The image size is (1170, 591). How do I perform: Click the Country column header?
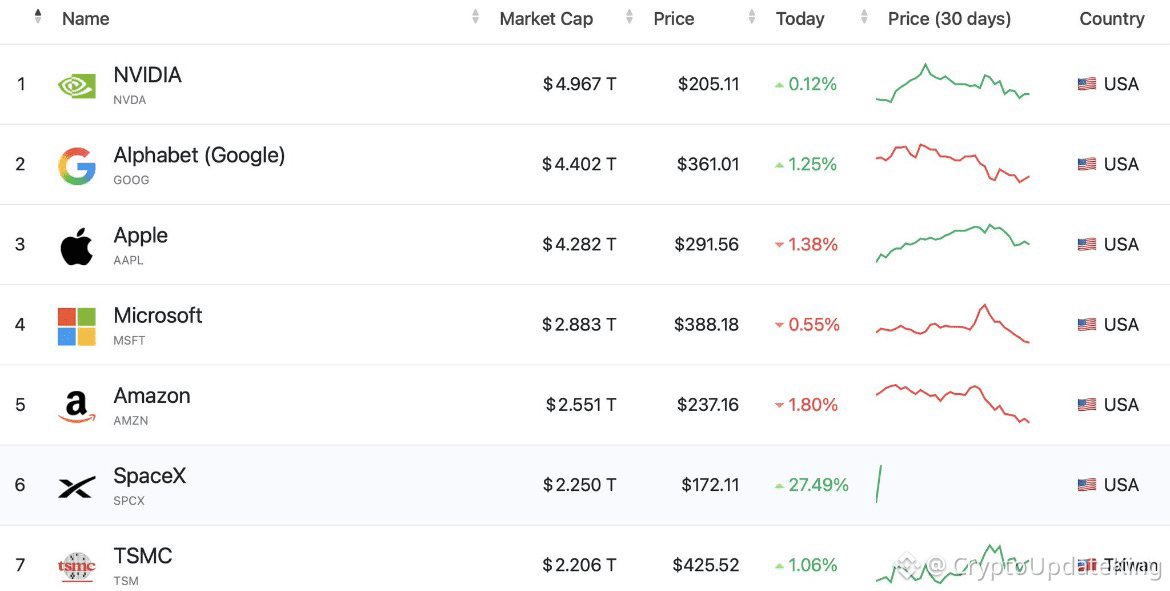pyautogui.click(x=1112, y=19)
